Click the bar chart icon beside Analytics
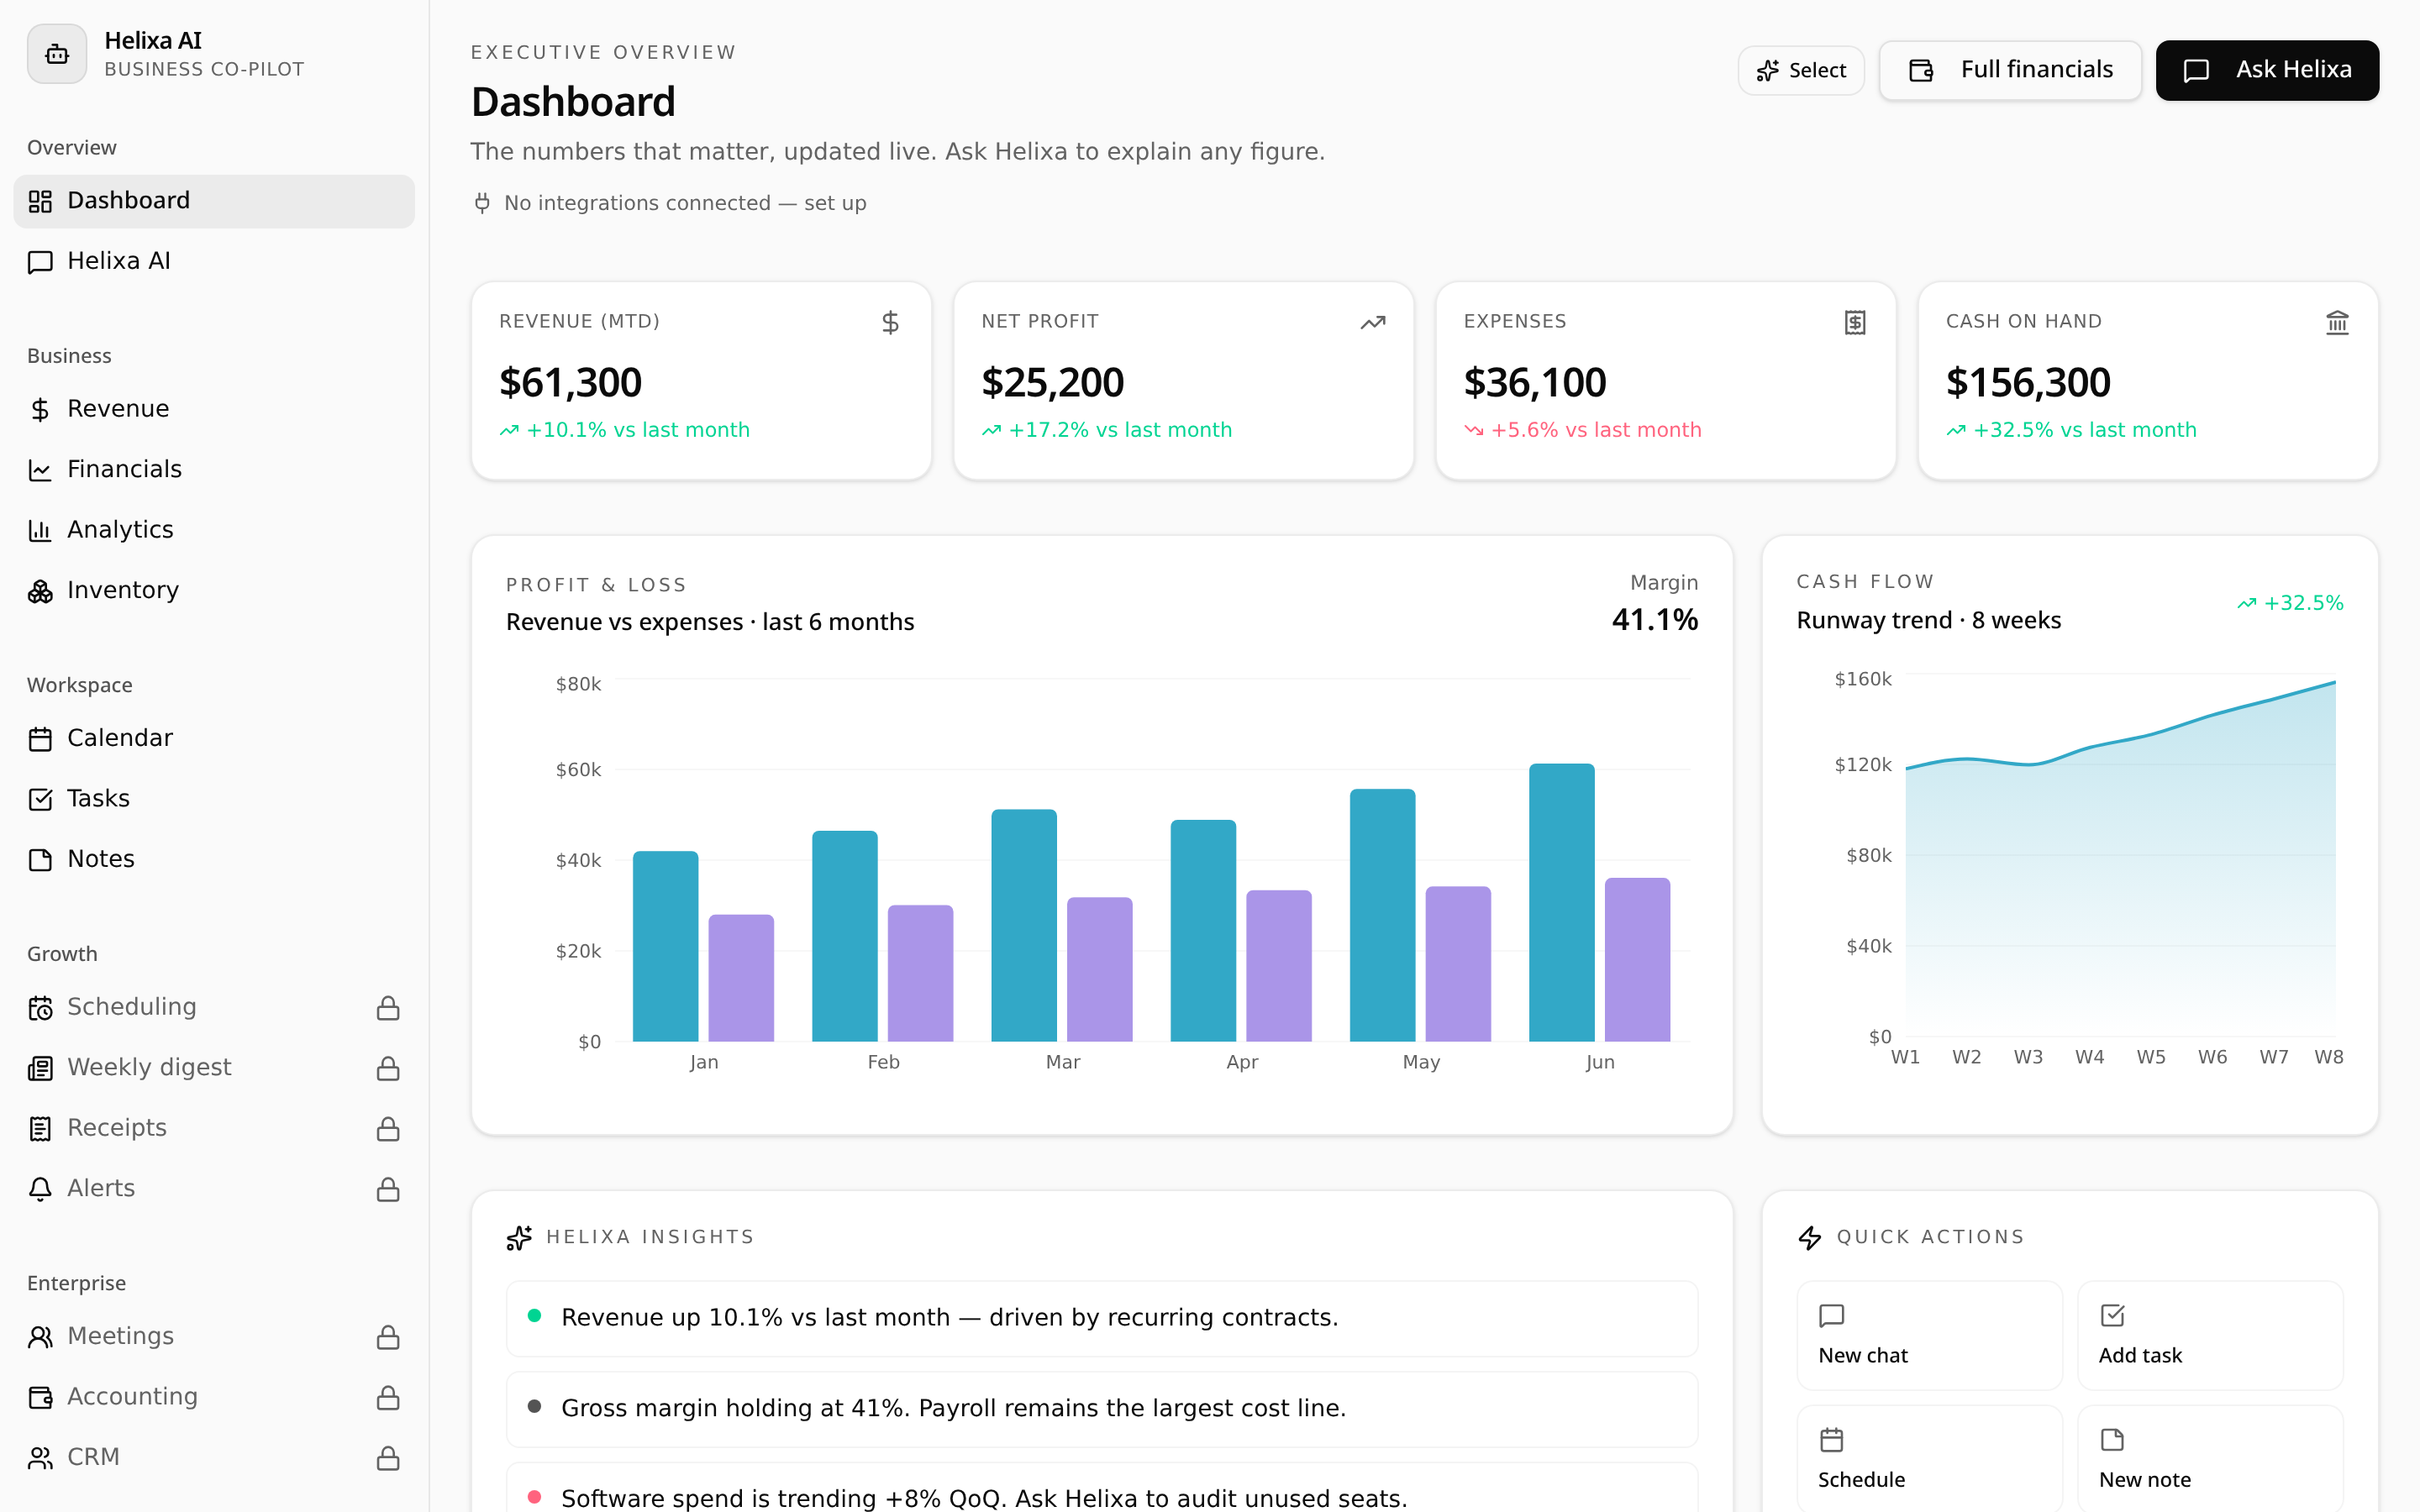The image size is (2420, 1512). coord(40,530)
